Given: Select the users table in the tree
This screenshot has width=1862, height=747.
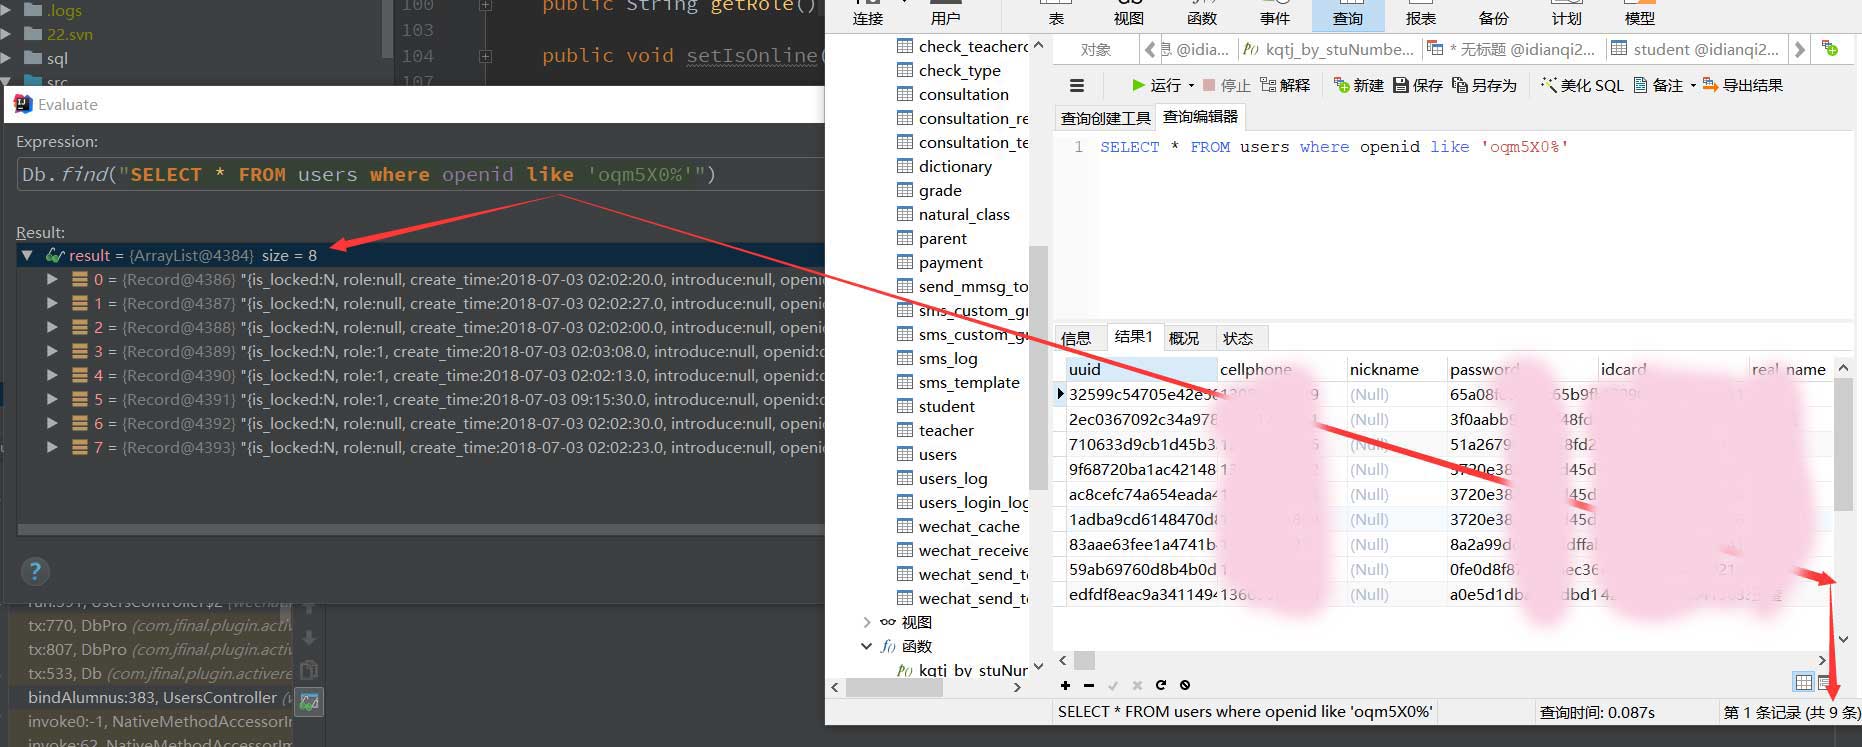Looking at the screenshot, I should 937,455.
